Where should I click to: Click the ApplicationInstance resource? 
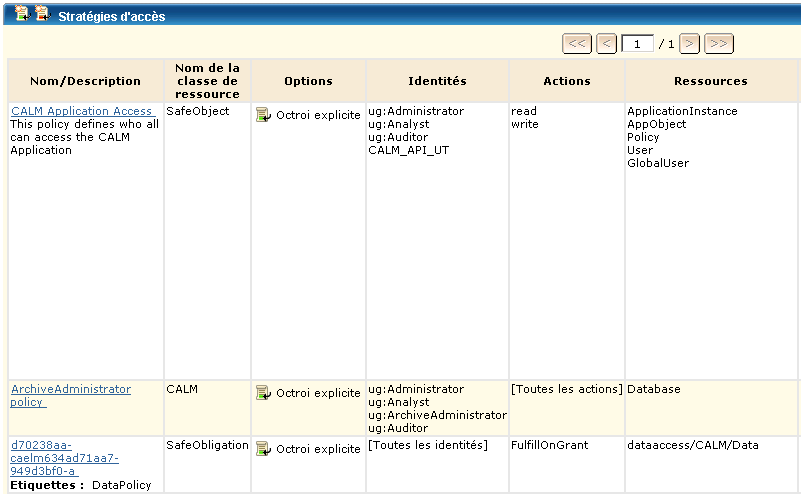click(x=682, y=111)
